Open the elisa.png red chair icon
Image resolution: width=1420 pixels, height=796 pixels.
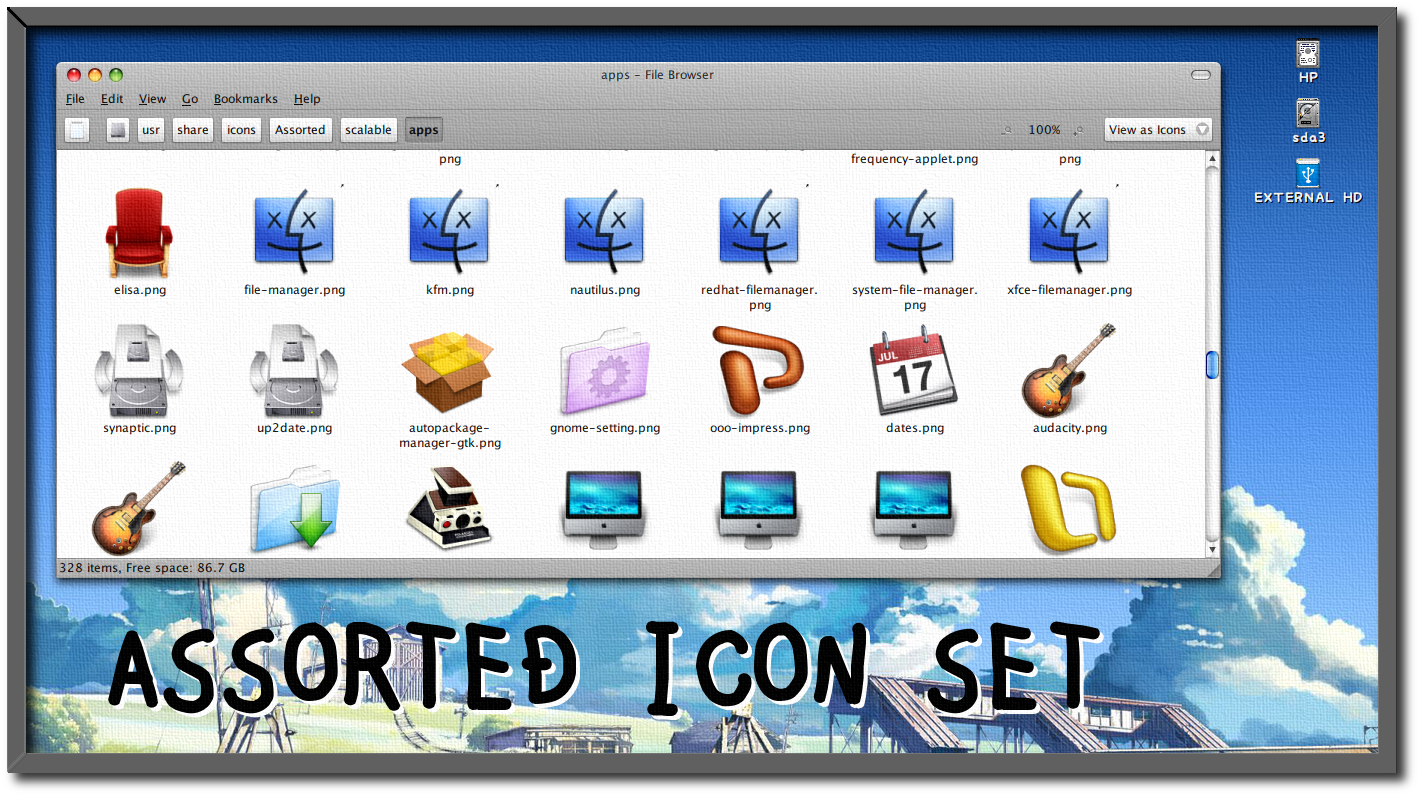click(x=138, y=228)
